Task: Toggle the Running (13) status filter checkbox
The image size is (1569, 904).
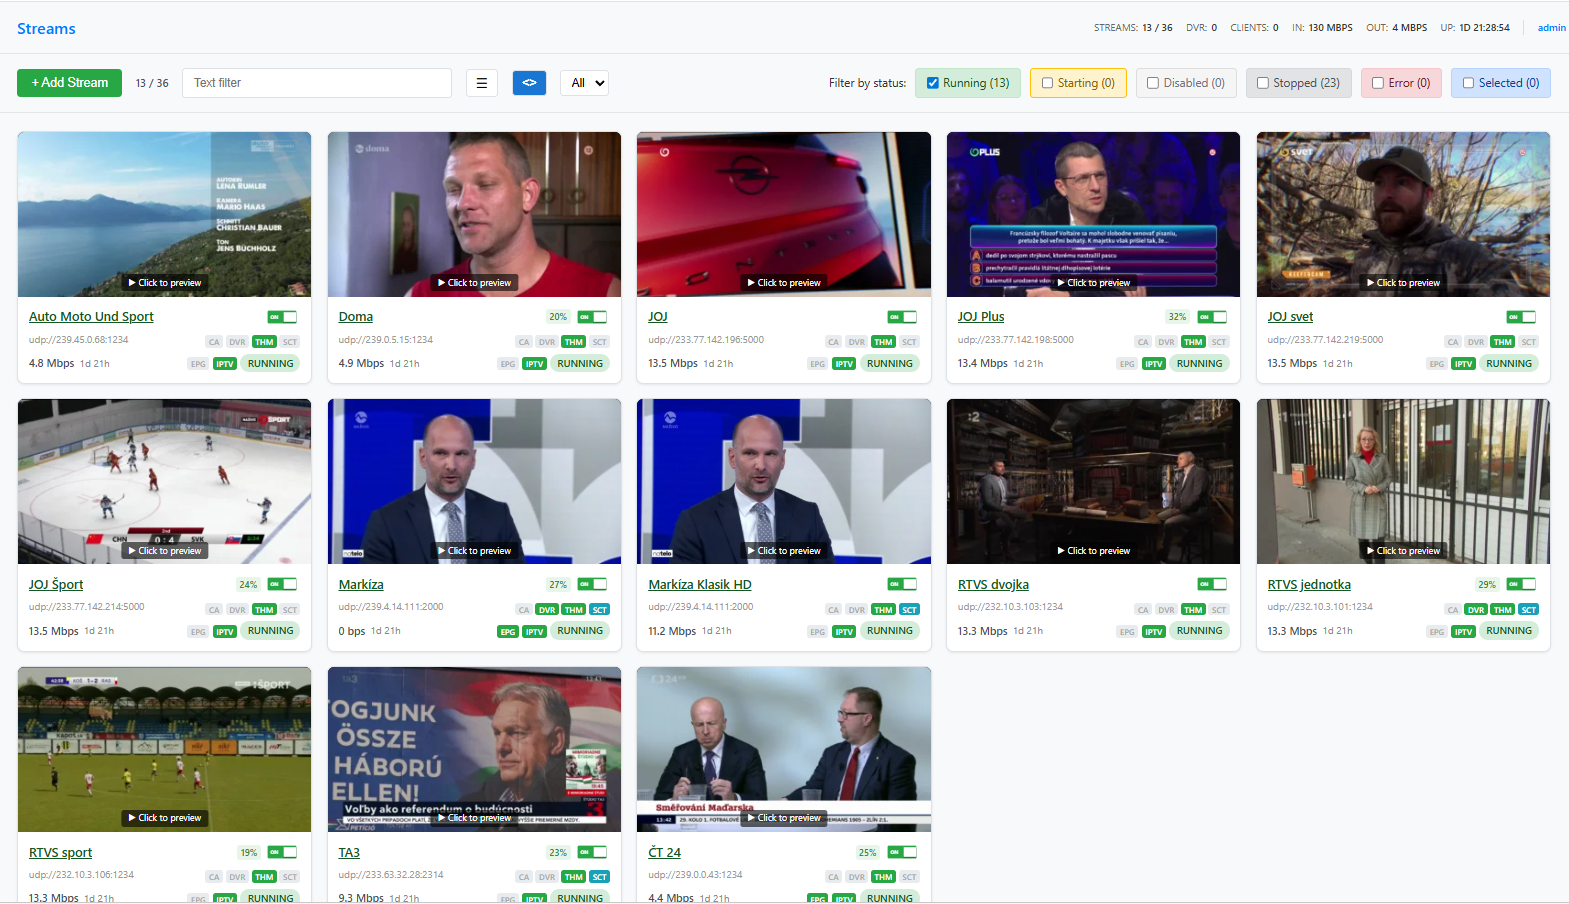Action: tap(933, 83)
